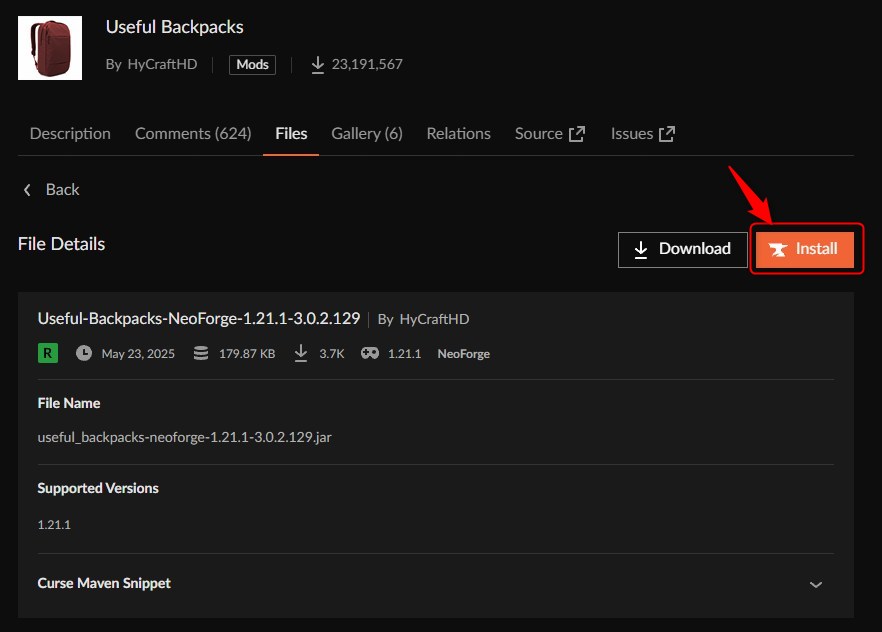882x632 pixels.
Task: Open HyCraftHD link beside file title
Action: (x=434, y=319)
